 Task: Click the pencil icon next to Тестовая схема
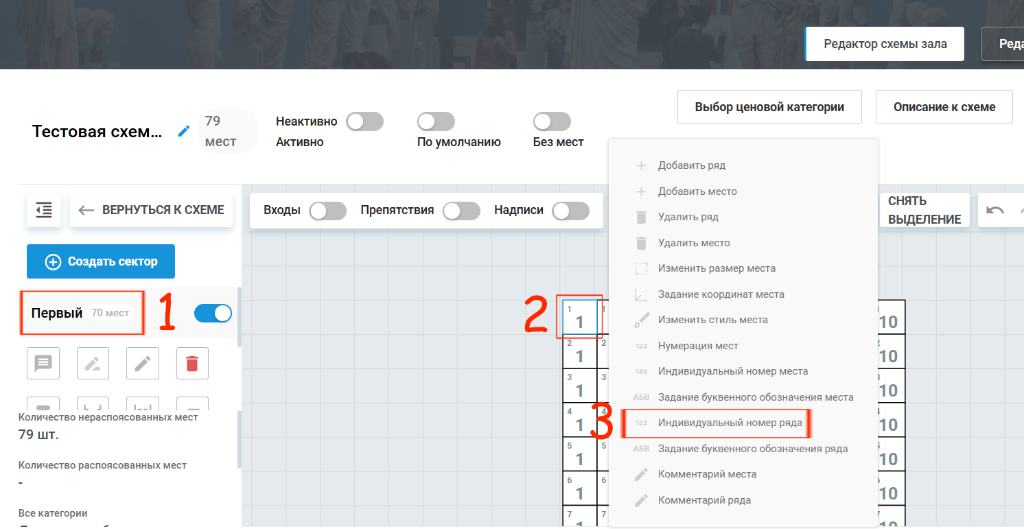pos(184,132)
